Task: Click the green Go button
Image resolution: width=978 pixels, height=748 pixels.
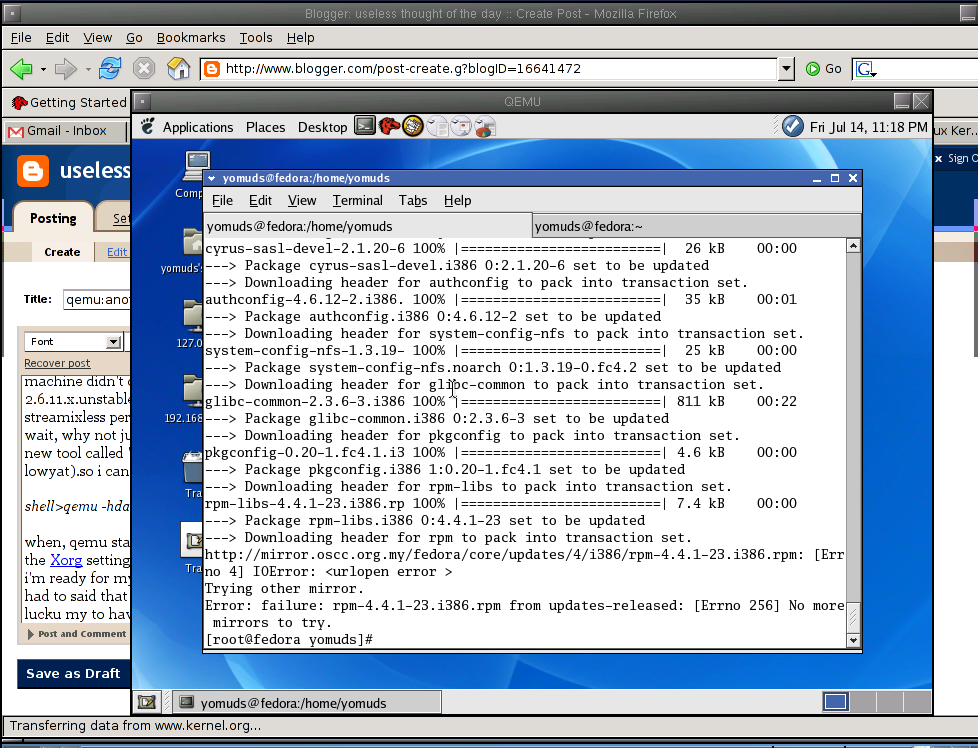Action: point(823,69)
